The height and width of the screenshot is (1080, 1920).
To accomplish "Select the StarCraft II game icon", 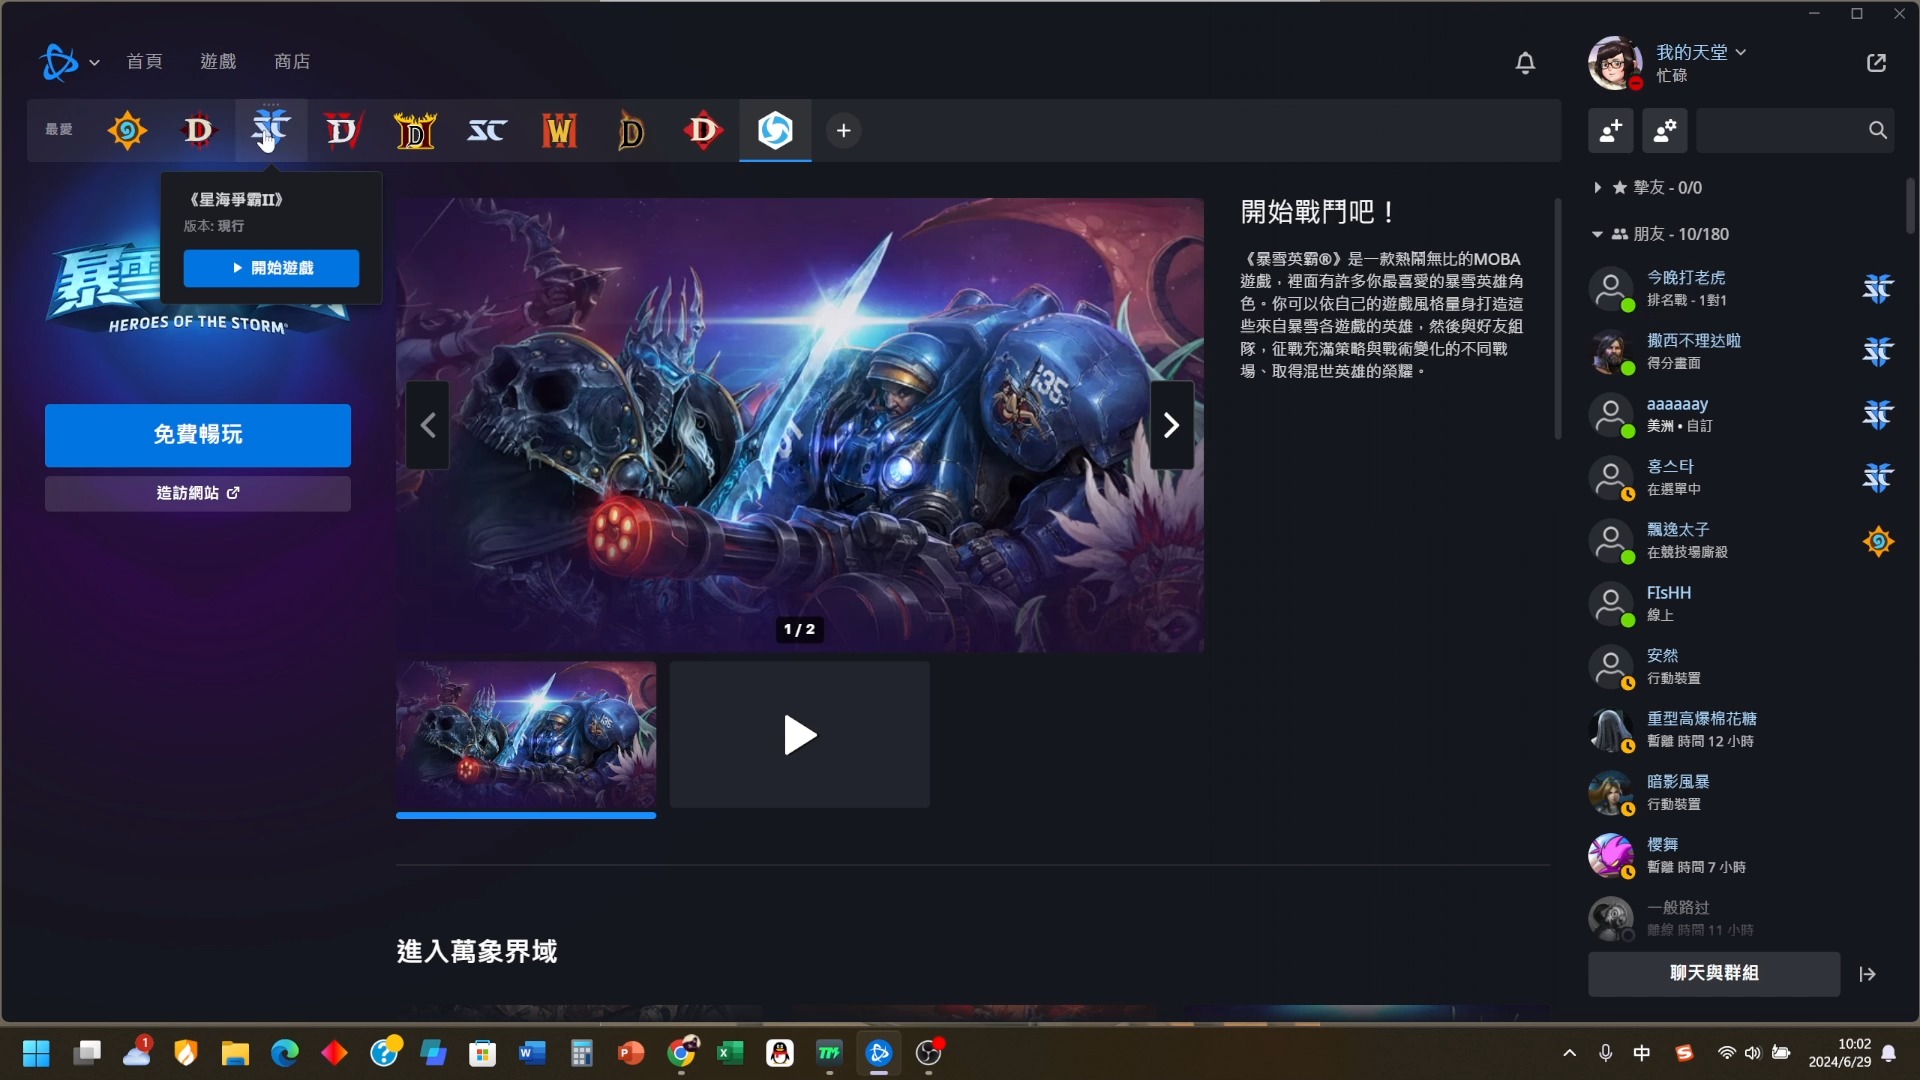I will 271,131.
